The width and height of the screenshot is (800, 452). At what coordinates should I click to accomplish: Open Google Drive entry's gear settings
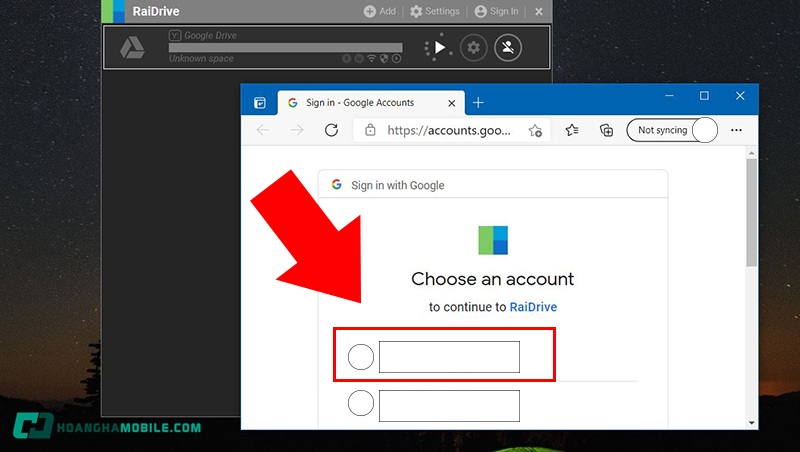pyautogui.click(x=474, y=47)
